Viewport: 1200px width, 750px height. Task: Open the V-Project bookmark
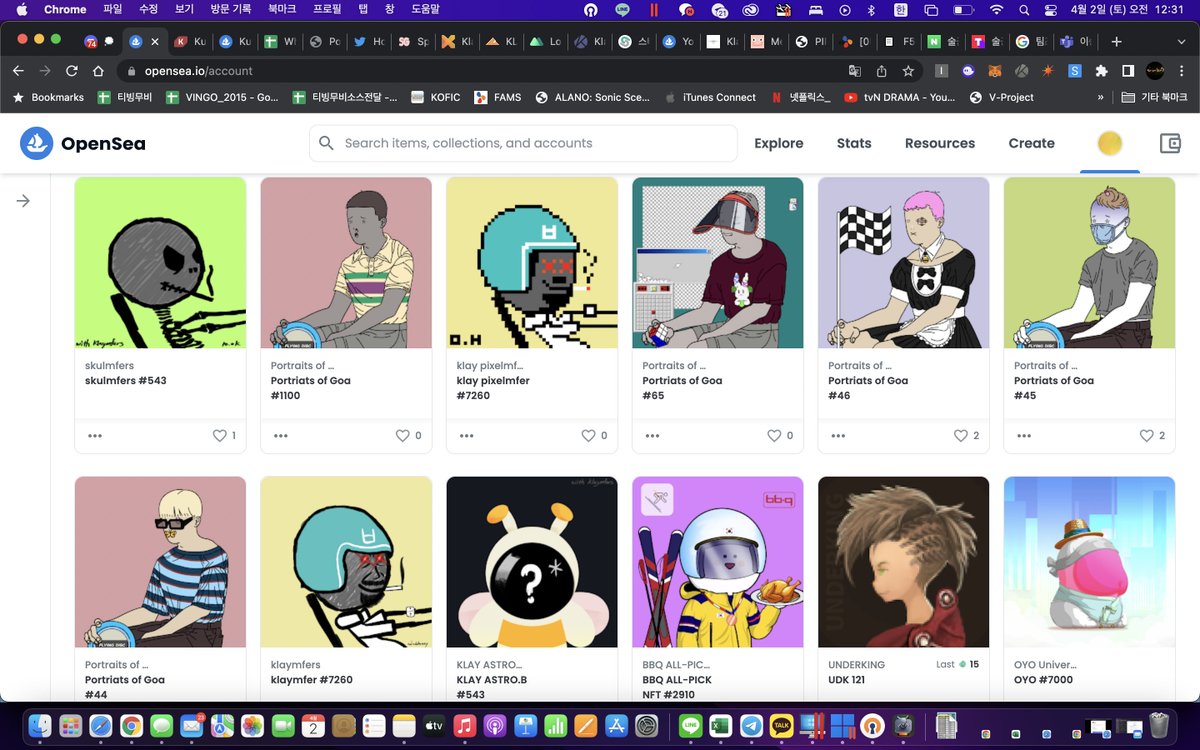click(1002, 97)
